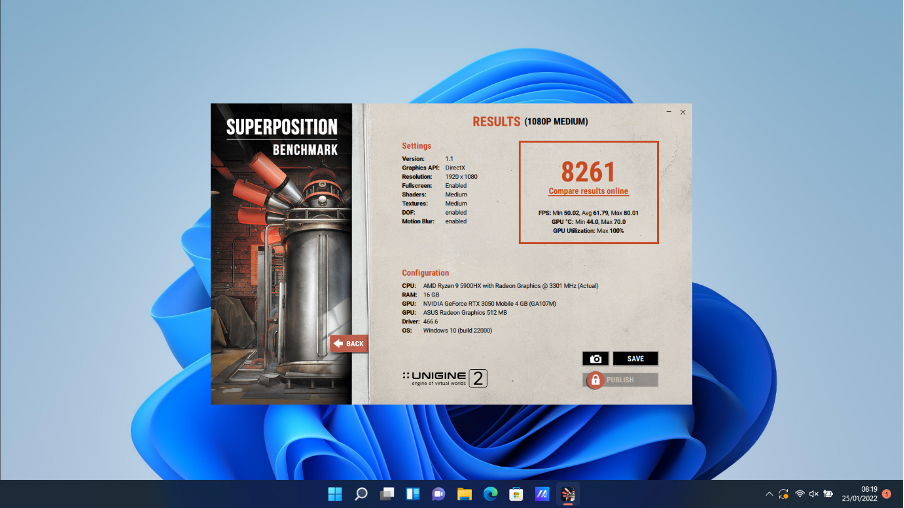
Task: Click the Driver 466.6 line
Action: pyautogui.click(x=420, y=321)
